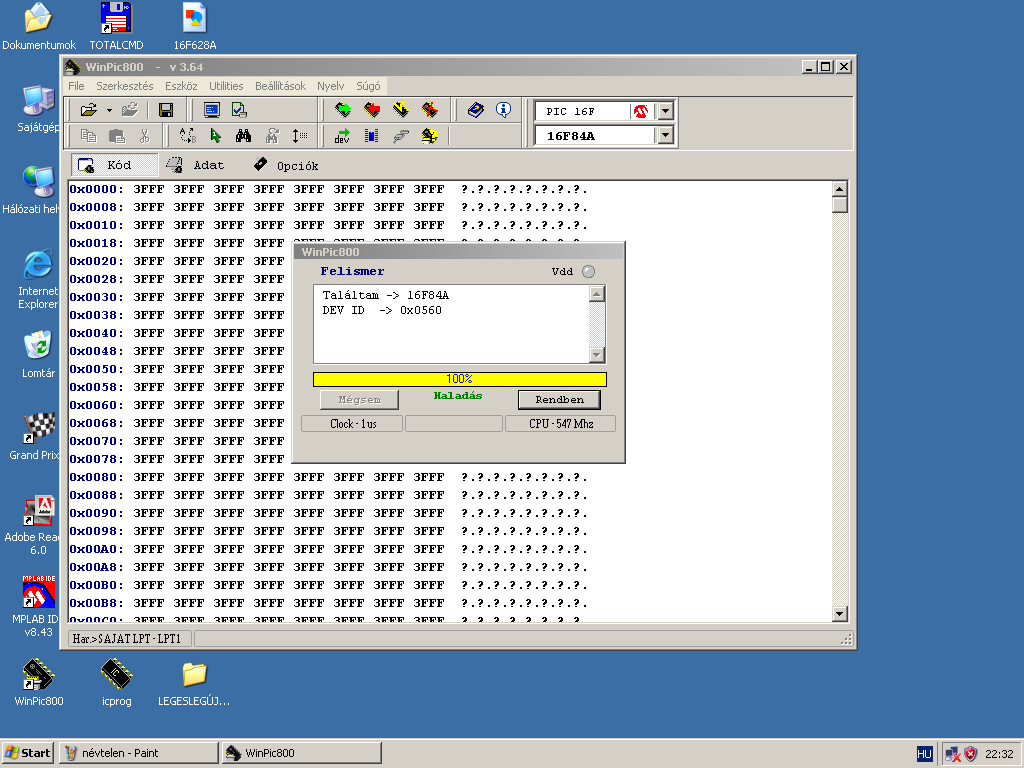Click the Rendben button
The height and width of the screenshot is (768, 1024).
(x=559, y=400)
